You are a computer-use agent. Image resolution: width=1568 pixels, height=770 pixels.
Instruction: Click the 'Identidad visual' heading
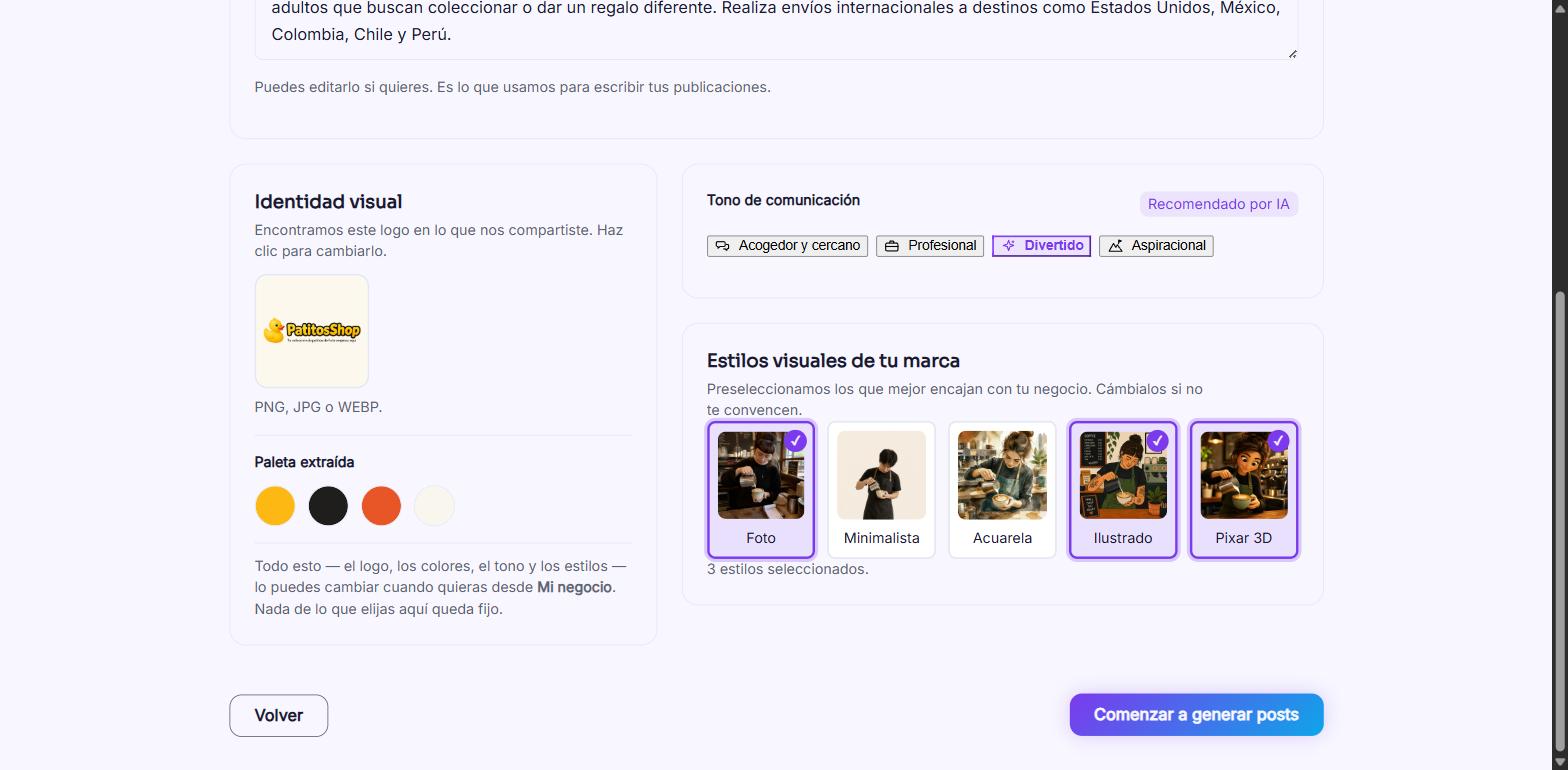coord(328,202)
